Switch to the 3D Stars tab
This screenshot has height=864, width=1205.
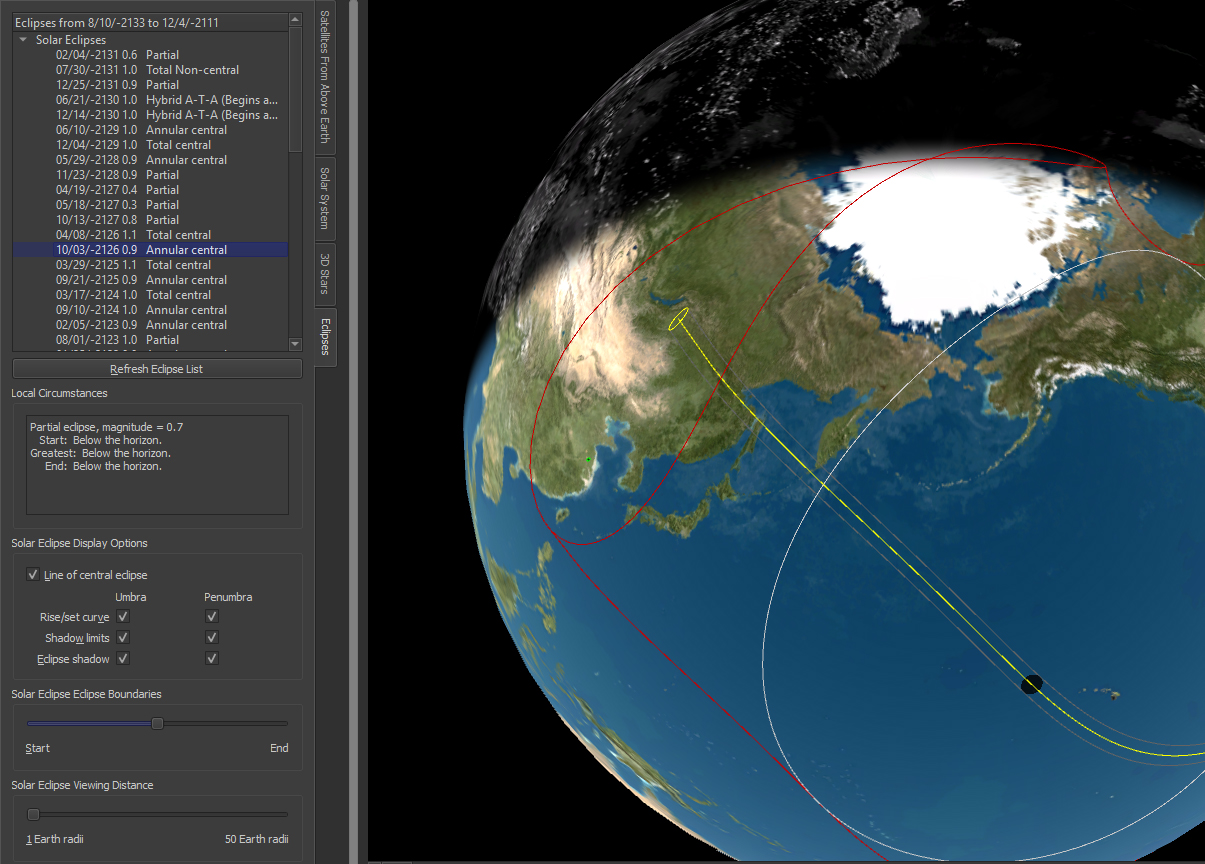(324, 273)
